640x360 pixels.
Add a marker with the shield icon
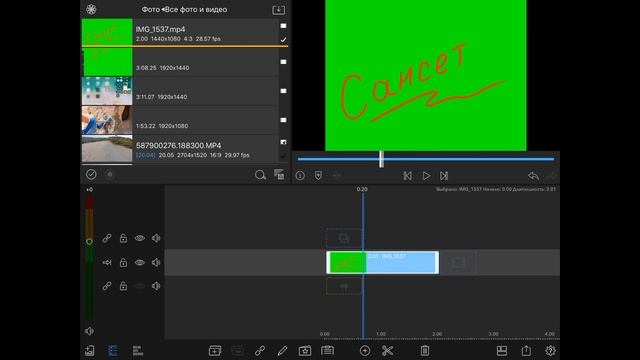point(318,176)
